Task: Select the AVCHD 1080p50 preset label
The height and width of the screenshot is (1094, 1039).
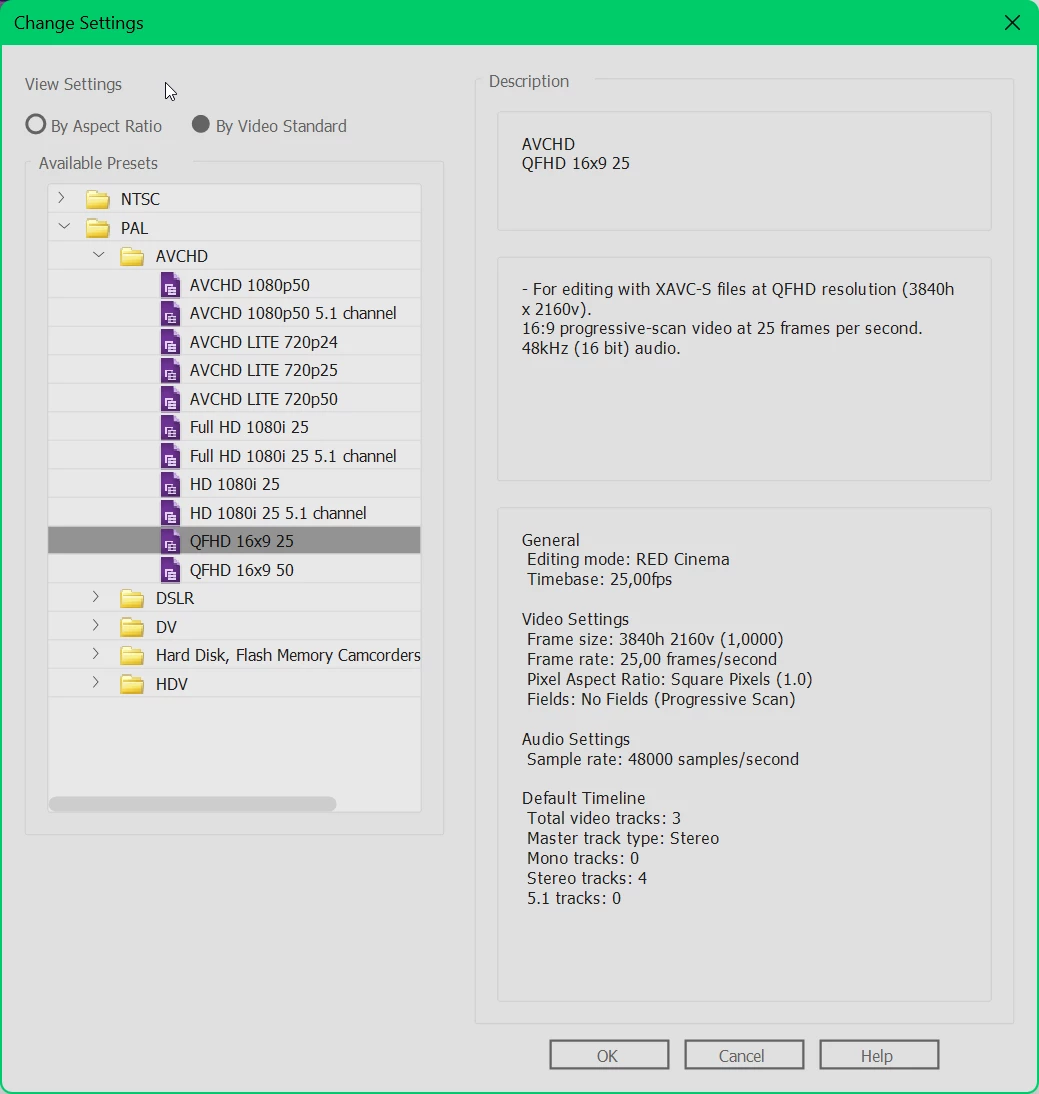Action: (x=250, y=285)
